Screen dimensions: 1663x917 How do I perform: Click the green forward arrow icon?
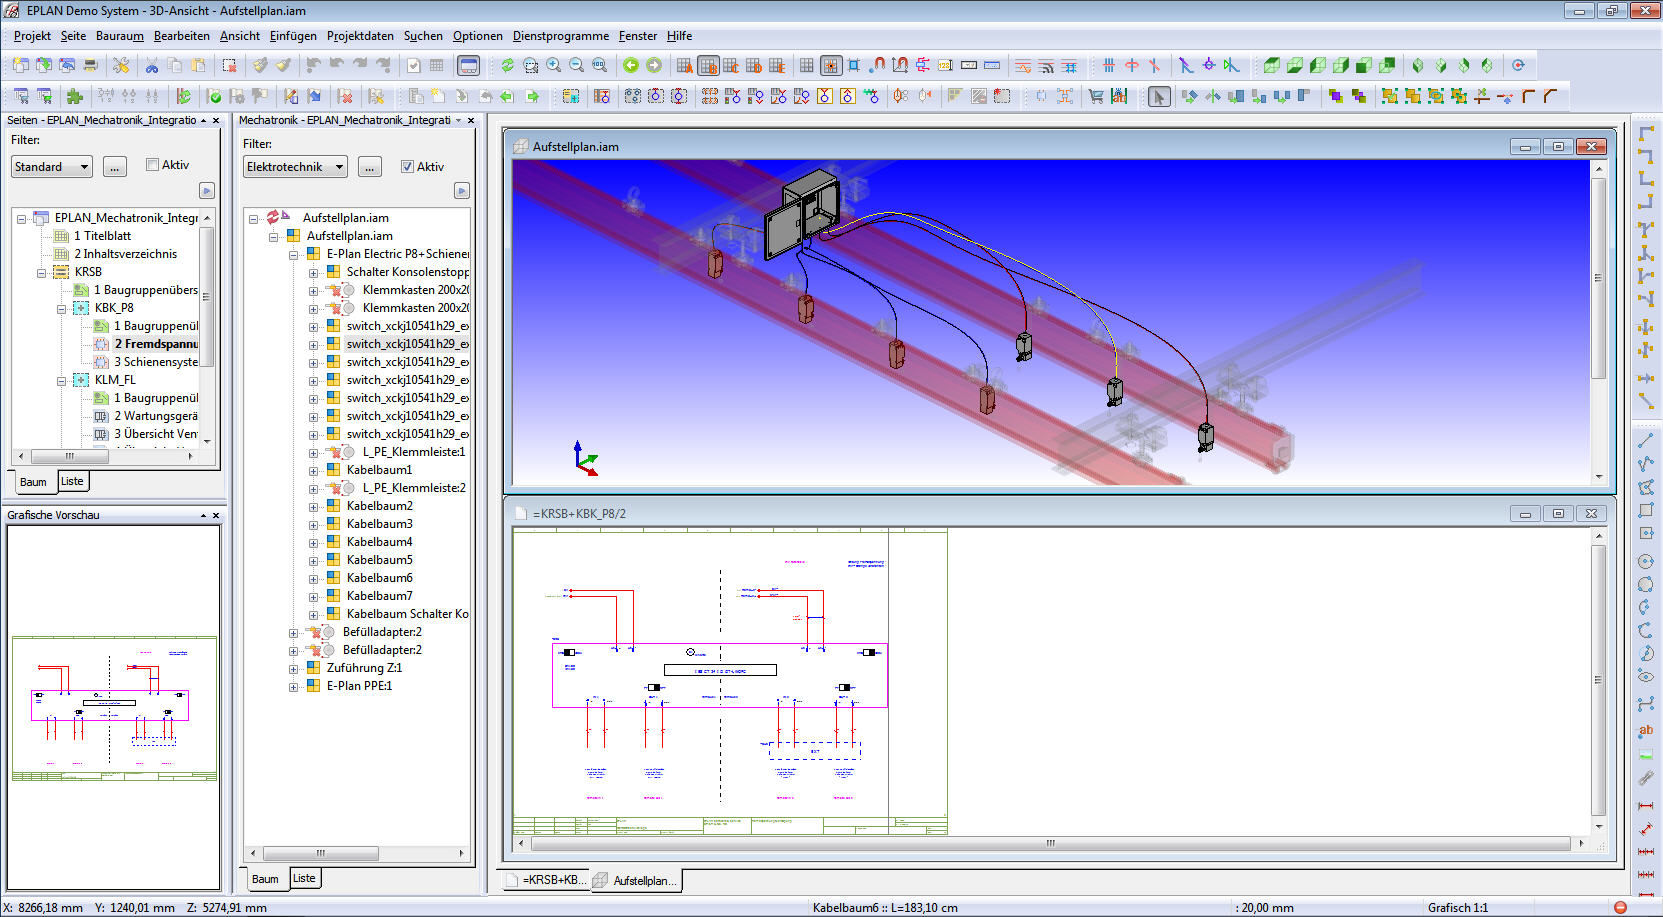pyautogui.click(x=654, y=66)
